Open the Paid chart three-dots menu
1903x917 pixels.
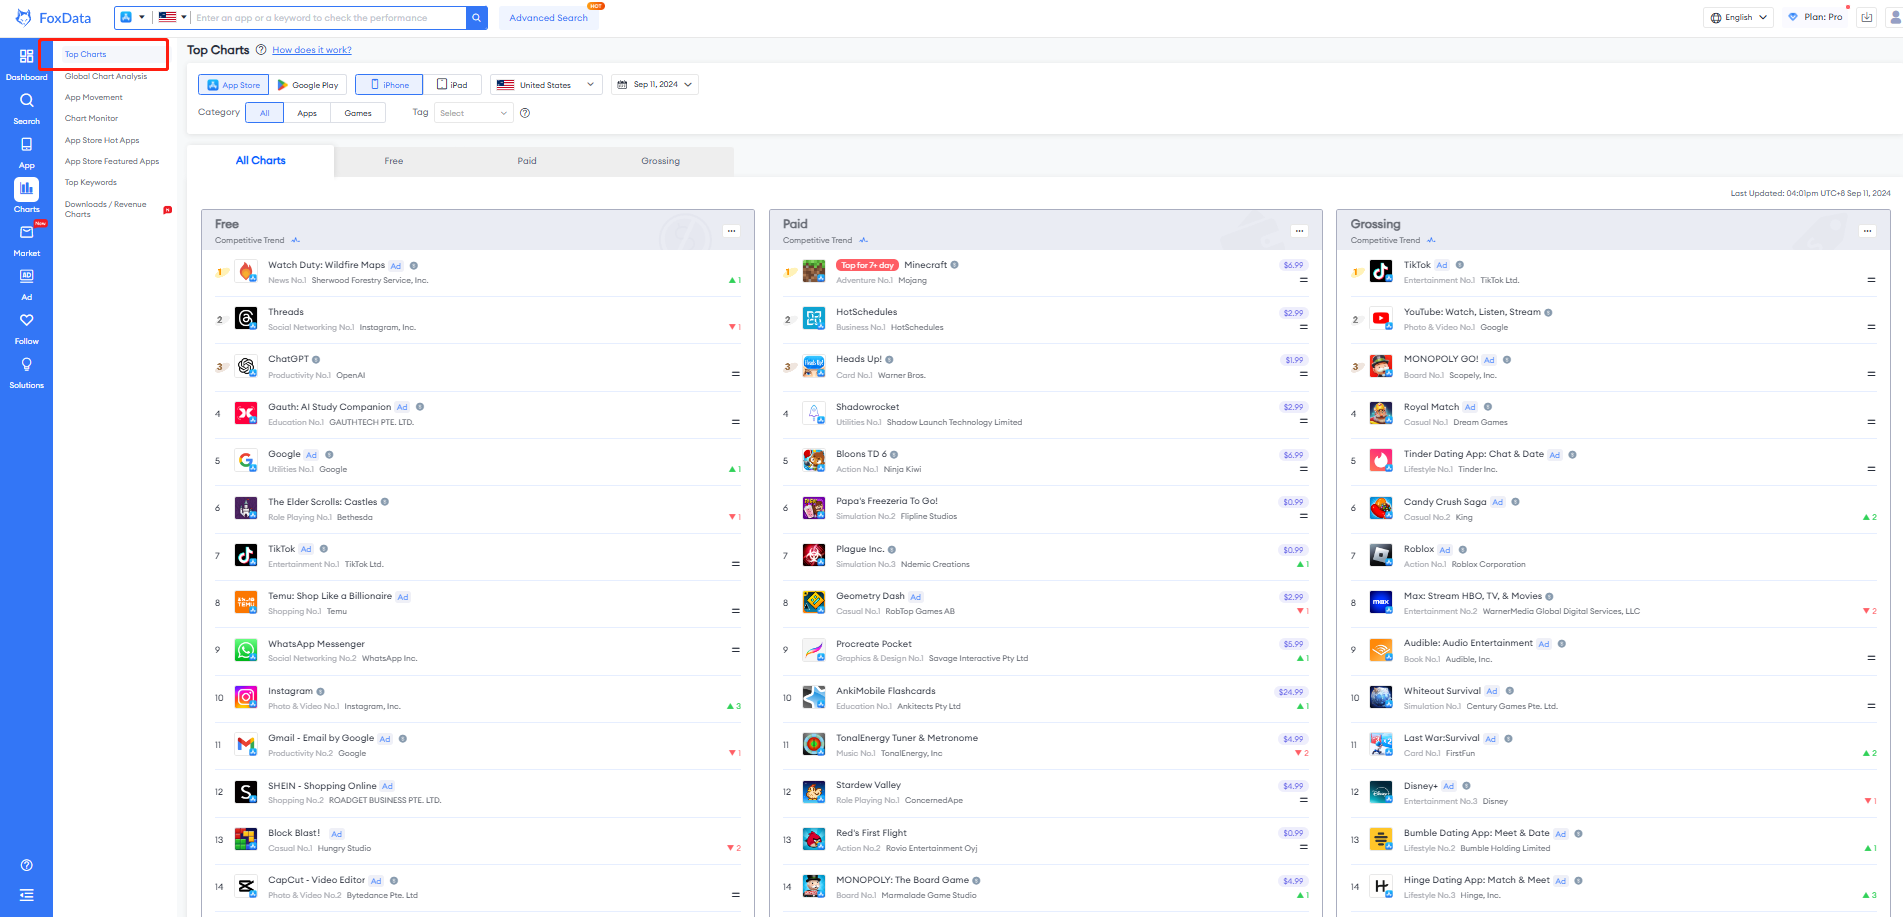[1300, 231]
